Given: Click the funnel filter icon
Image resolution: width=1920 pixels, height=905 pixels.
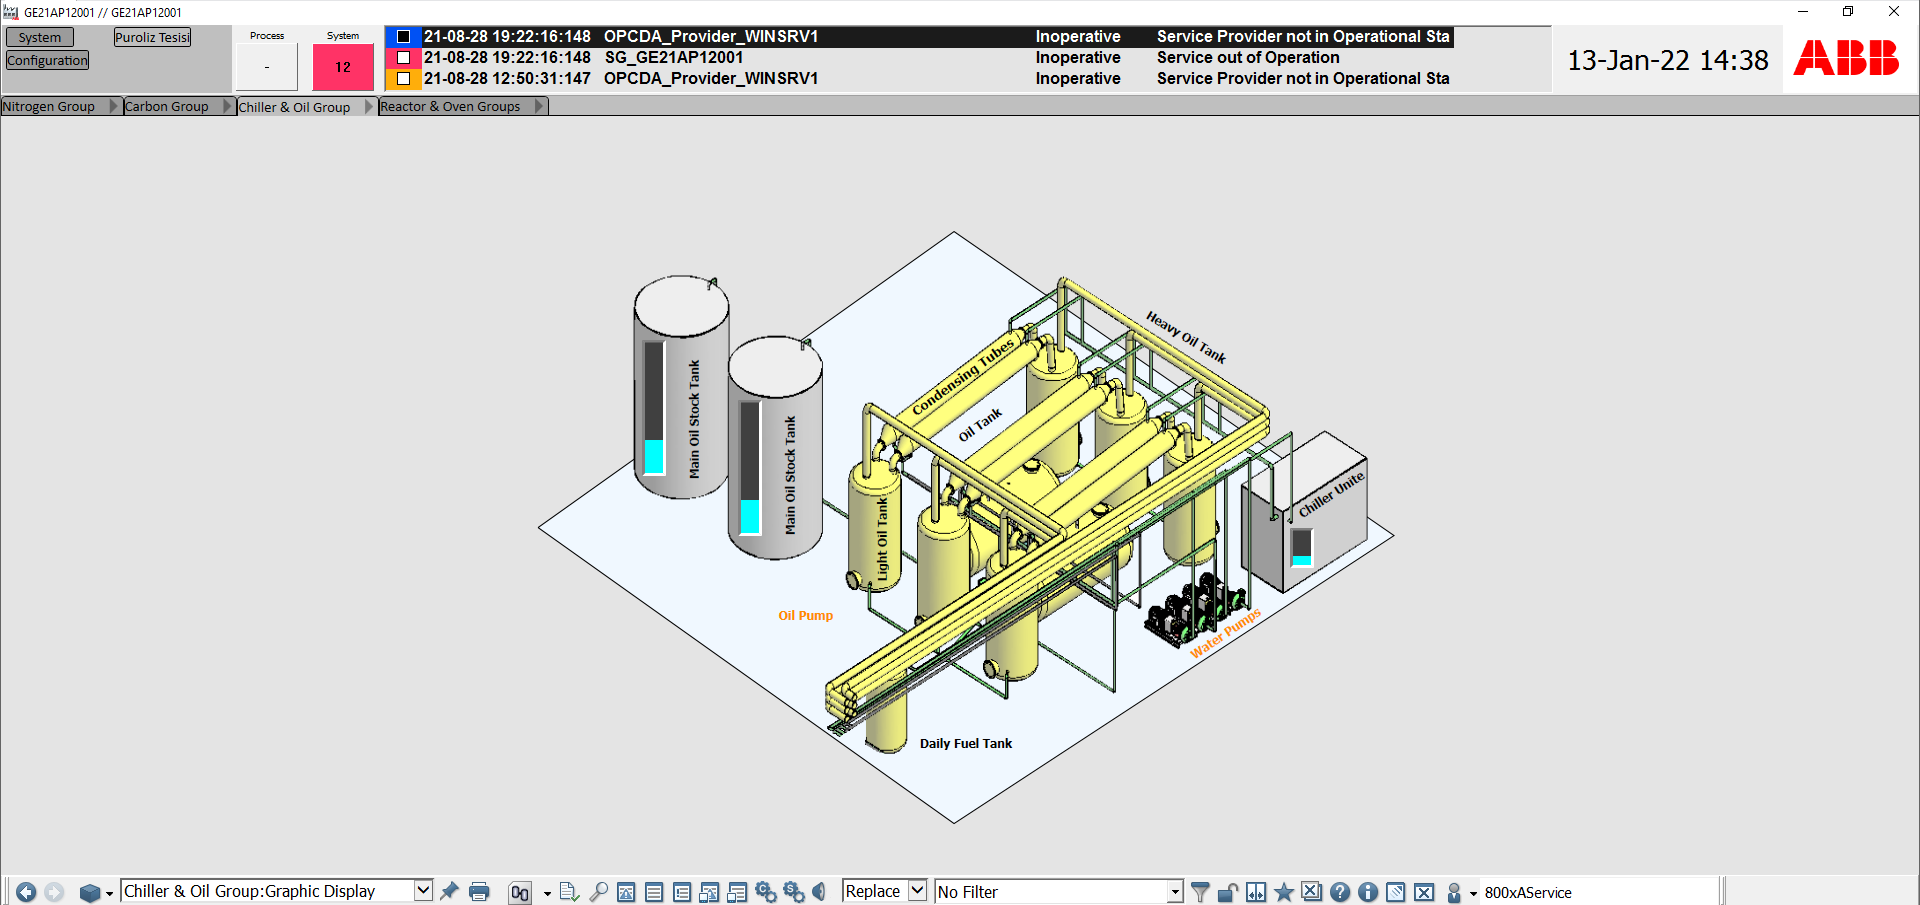Looking at the screenshot, I should pyautogui.click(x=1200, y=891).
